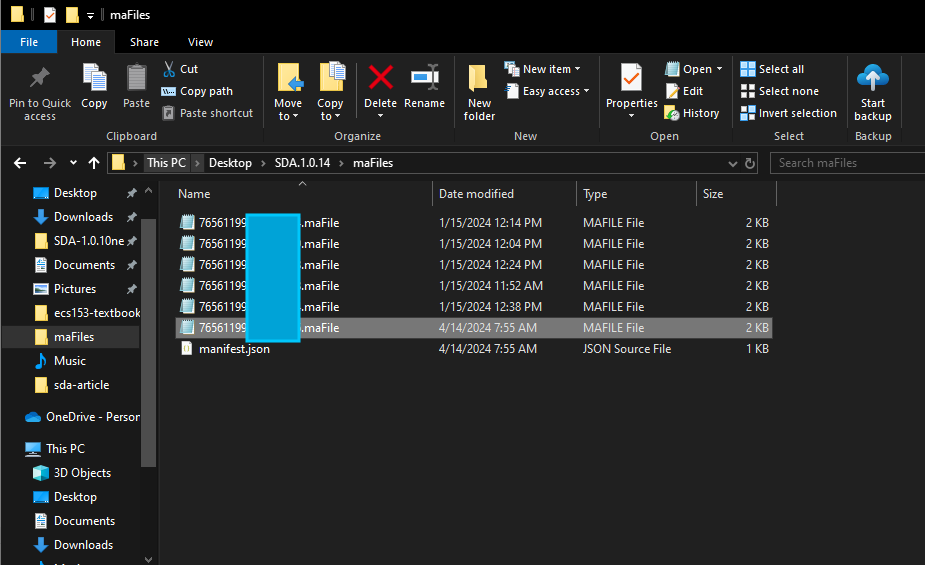Open the New item dropdown
925x565 pixels.
543,69
